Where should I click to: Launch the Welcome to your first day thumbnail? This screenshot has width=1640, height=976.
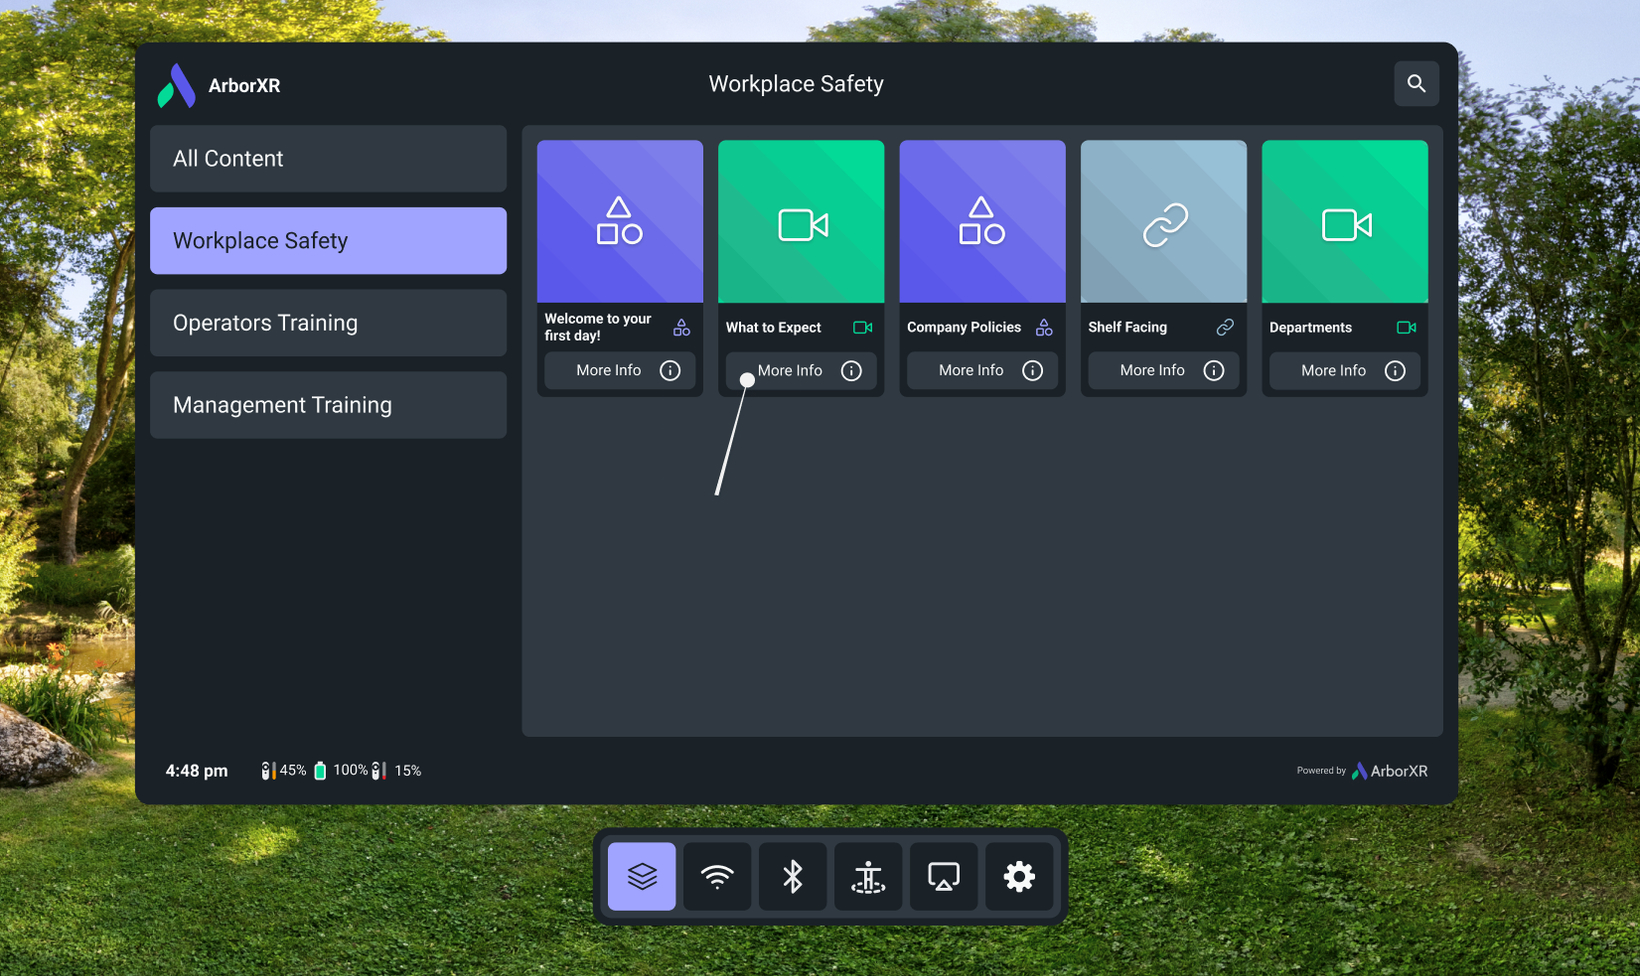[x=620, y=221]
